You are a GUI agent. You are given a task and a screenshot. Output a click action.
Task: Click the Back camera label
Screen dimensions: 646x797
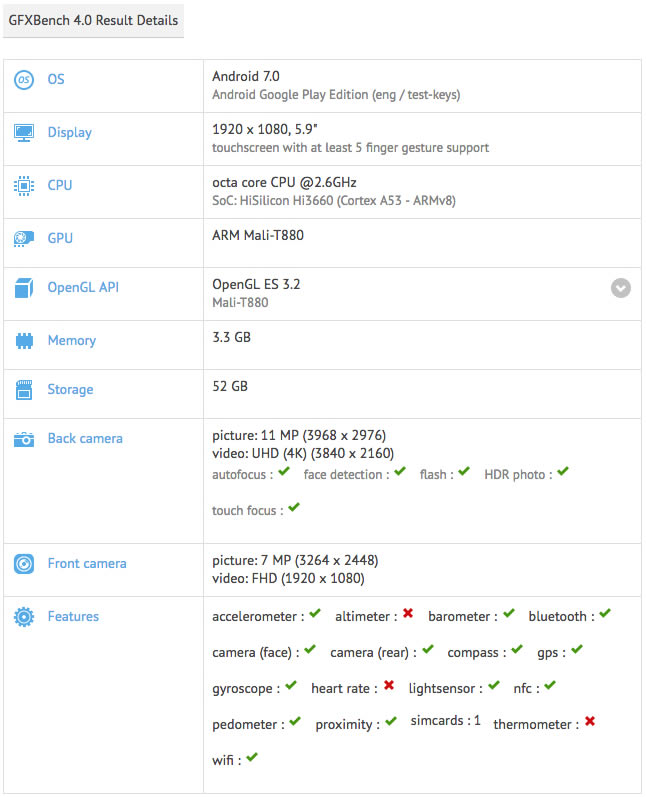(x=85, y=438)
